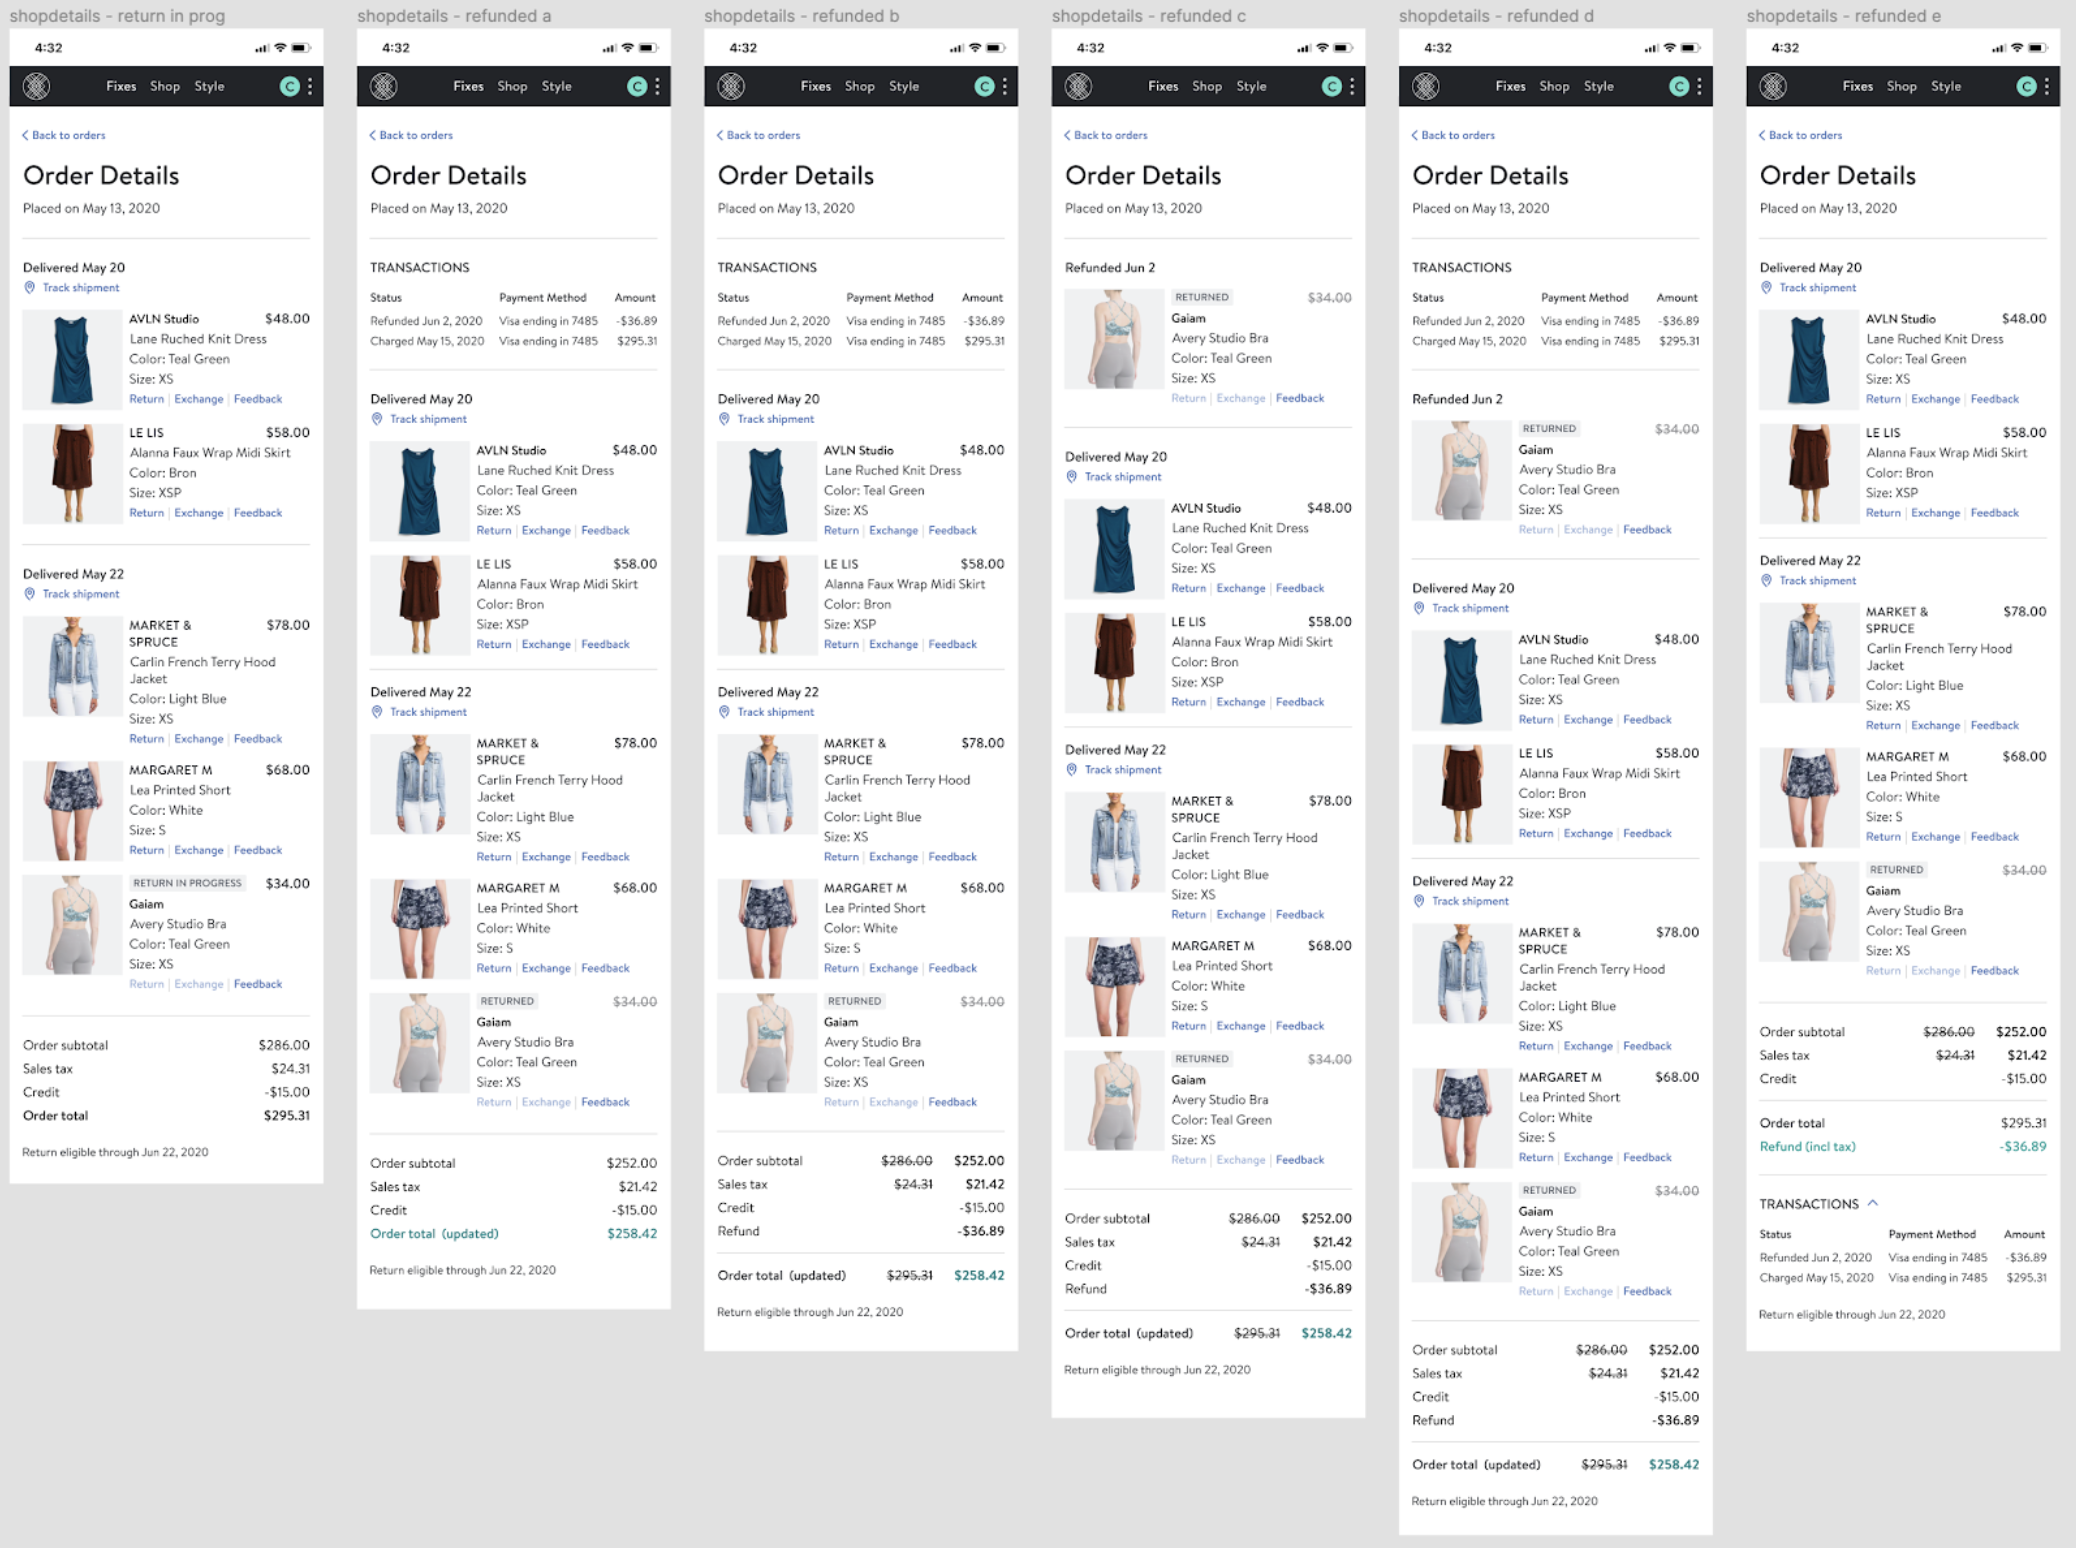Go to the Style tab in 'refunded d' frame
Image resolution: width=2076 pixels, height=1548 pixels.
(x=1598, y=86)
